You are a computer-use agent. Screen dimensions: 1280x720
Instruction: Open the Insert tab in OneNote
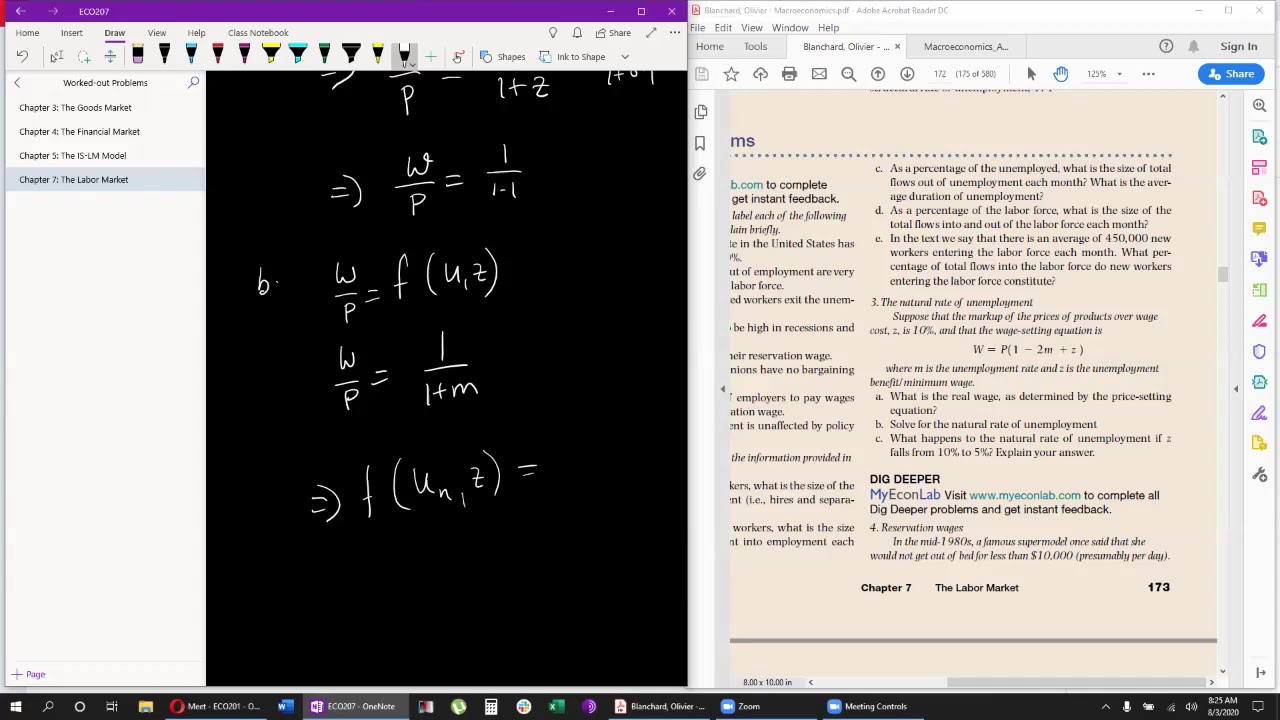pos(71,33)
